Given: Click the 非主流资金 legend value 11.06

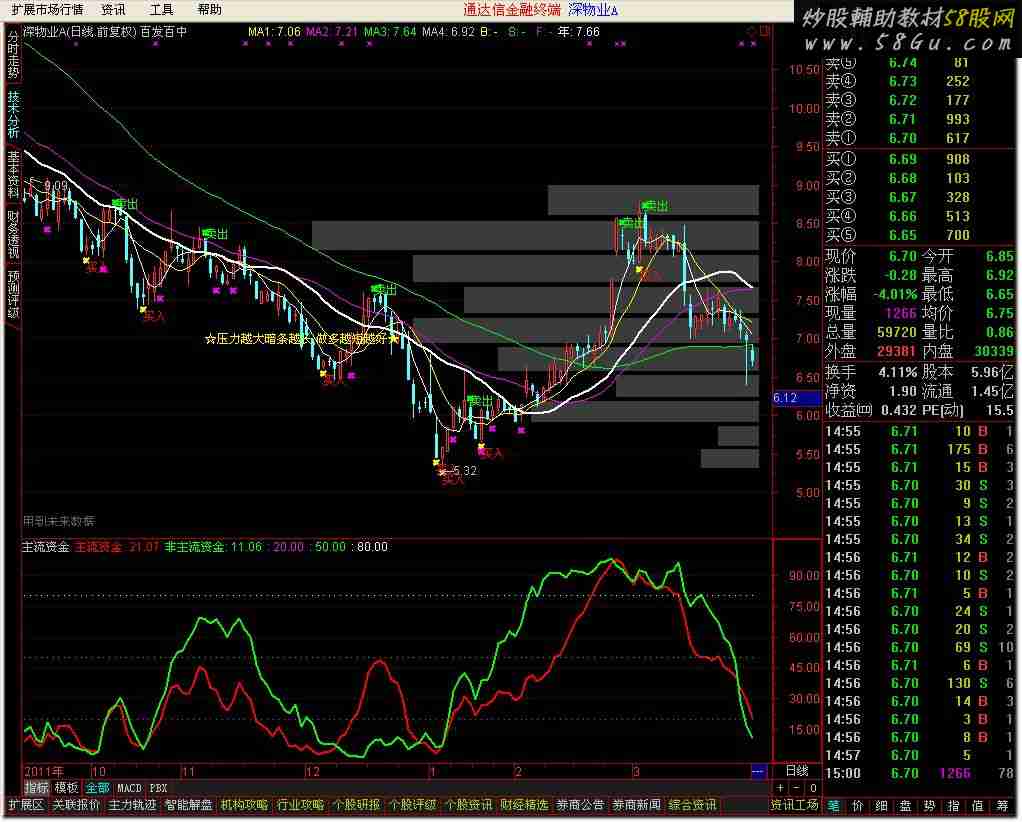Looking at the screenshot, I should (246, 546).
